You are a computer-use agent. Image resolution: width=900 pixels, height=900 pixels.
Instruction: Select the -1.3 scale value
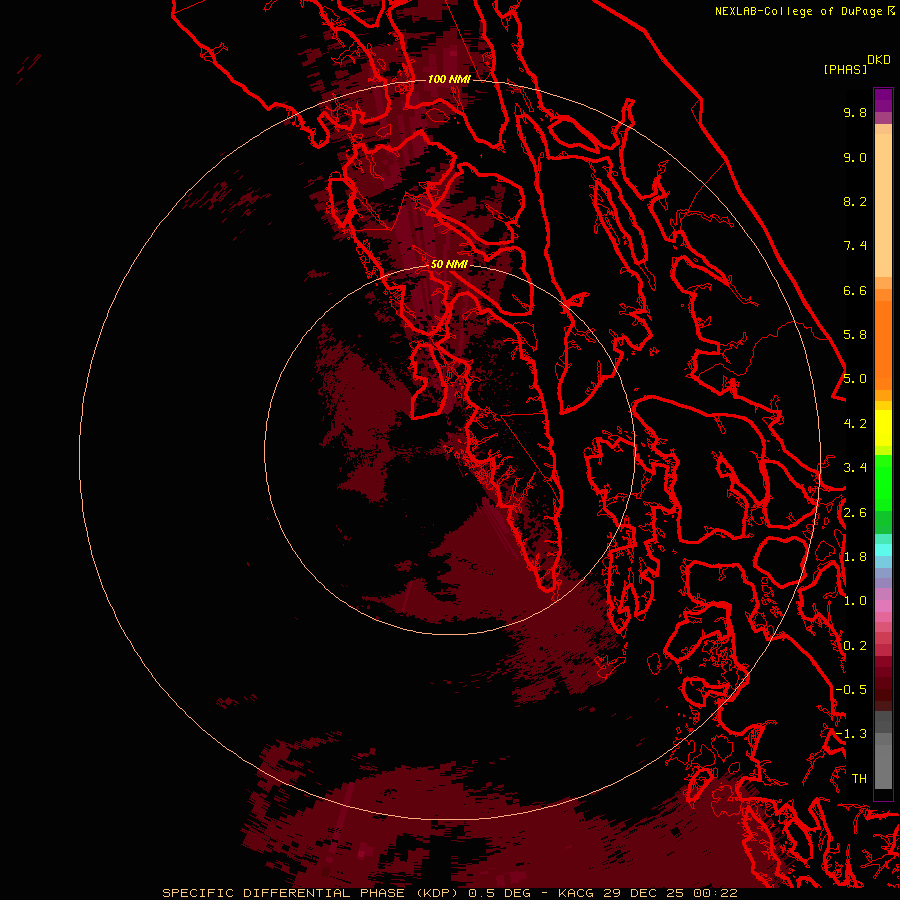coord(851,734)
